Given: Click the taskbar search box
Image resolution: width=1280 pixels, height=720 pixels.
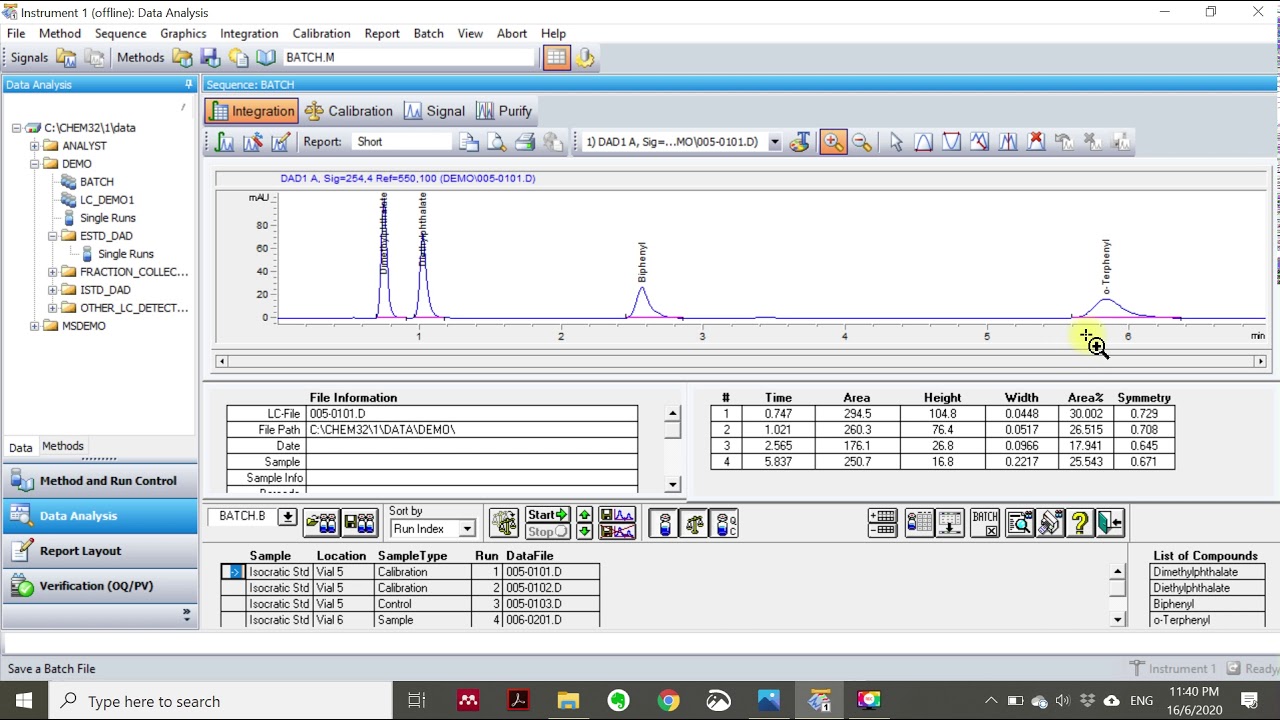Looking at the screenshot, I should tap(220, 701).
